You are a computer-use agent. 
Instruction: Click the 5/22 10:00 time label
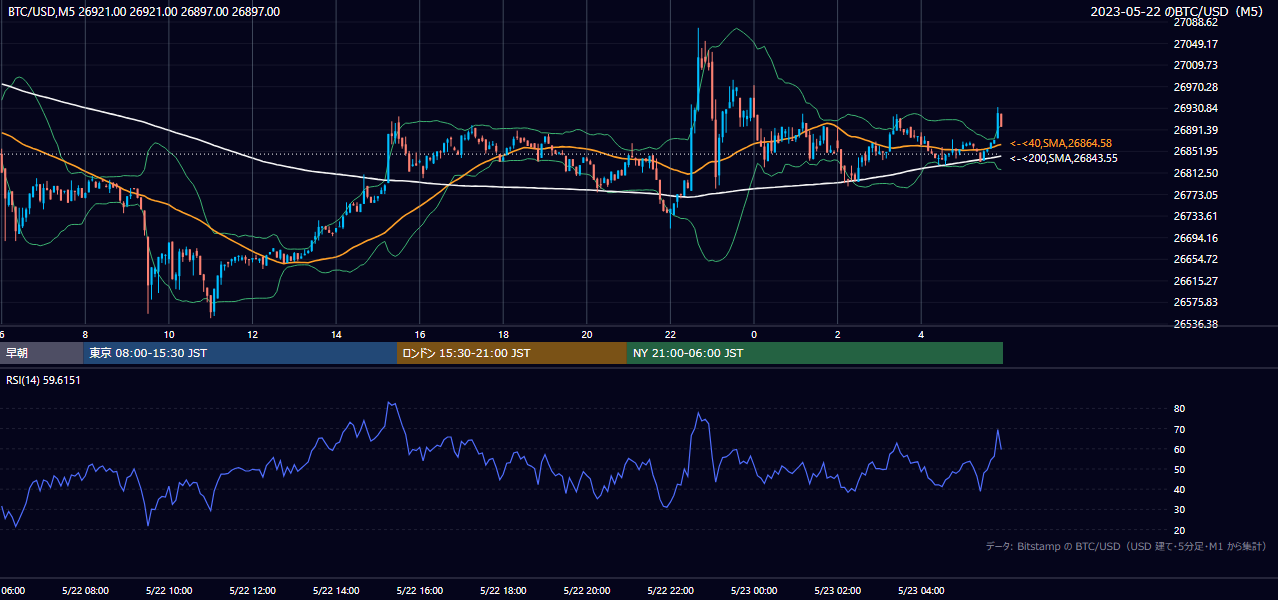click(169, 590)
